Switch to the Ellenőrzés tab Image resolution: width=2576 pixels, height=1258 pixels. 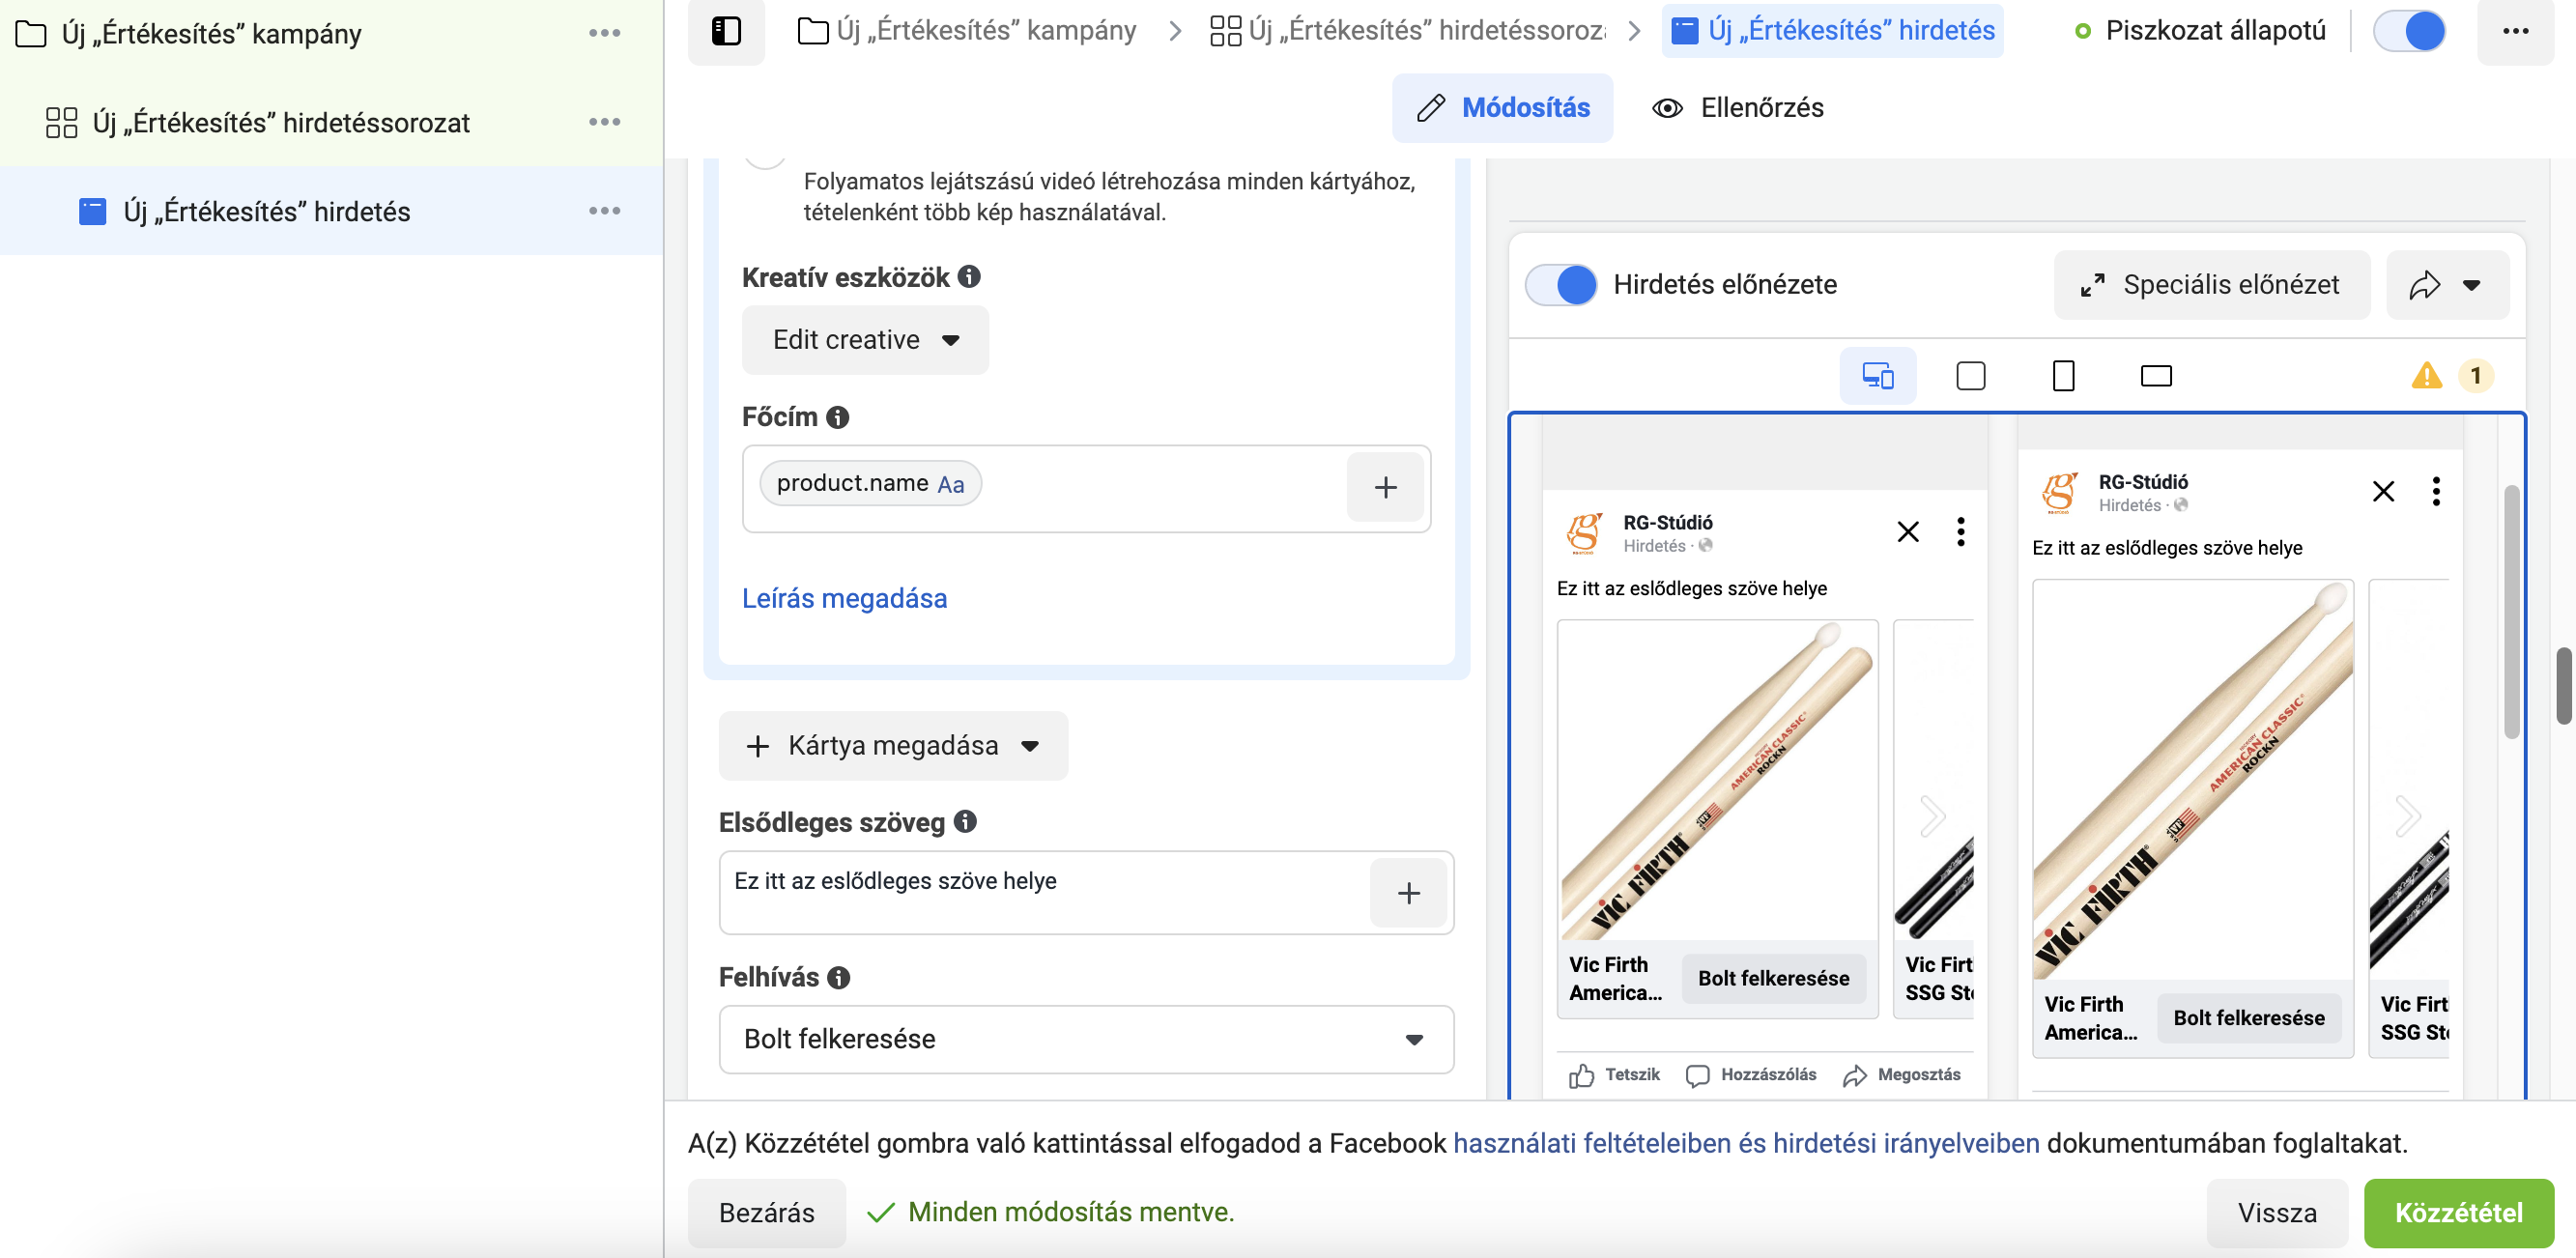(x=1738, y=108)
